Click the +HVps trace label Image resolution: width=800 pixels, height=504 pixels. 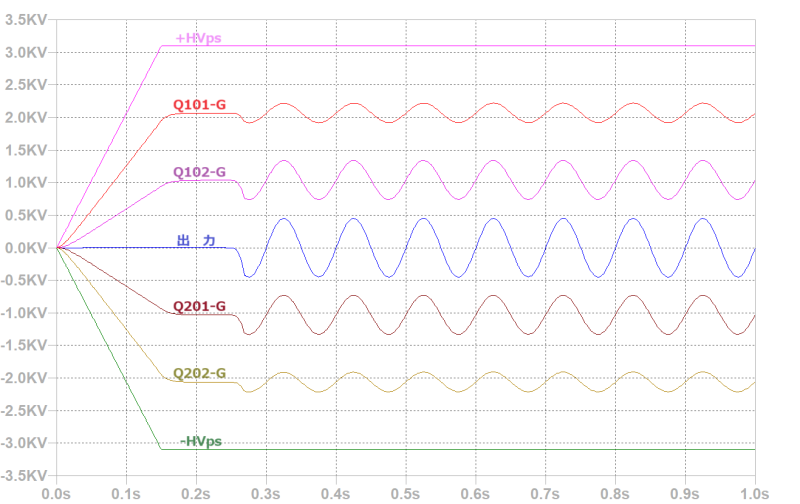[x=198, y=38]
